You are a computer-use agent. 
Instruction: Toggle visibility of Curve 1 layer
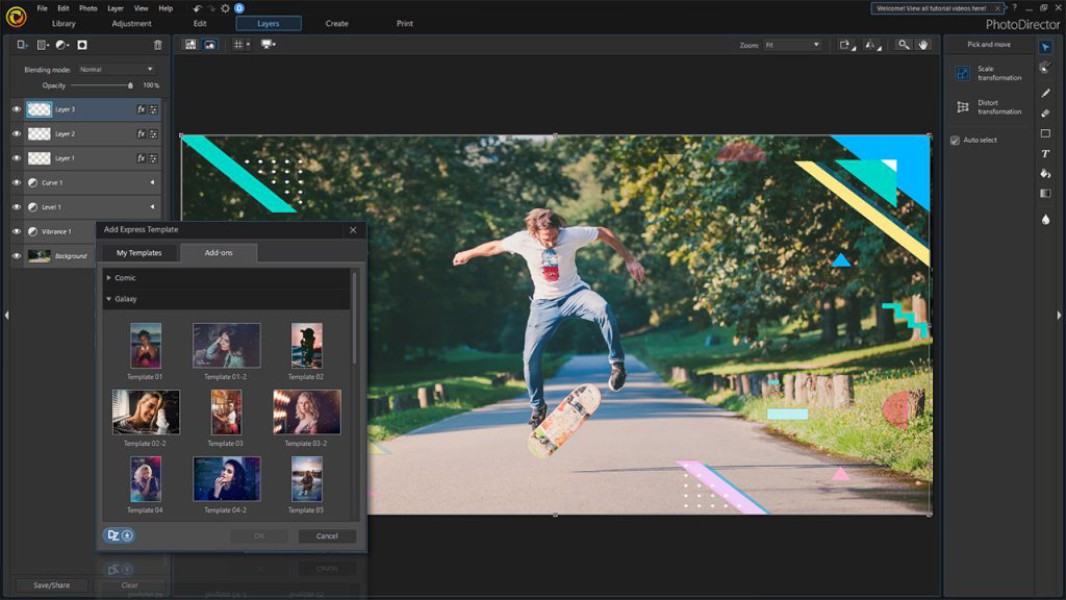click(16, 183)
